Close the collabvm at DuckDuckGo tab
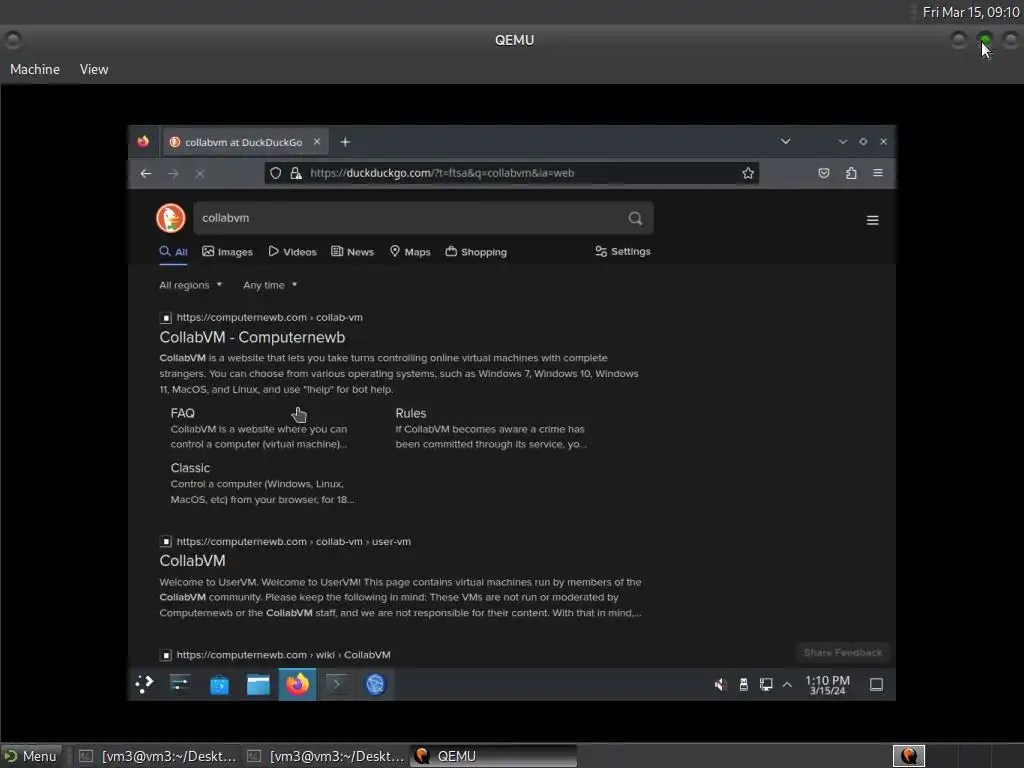The width and height of the screenshot is (1024, 768). click(317, 142)
